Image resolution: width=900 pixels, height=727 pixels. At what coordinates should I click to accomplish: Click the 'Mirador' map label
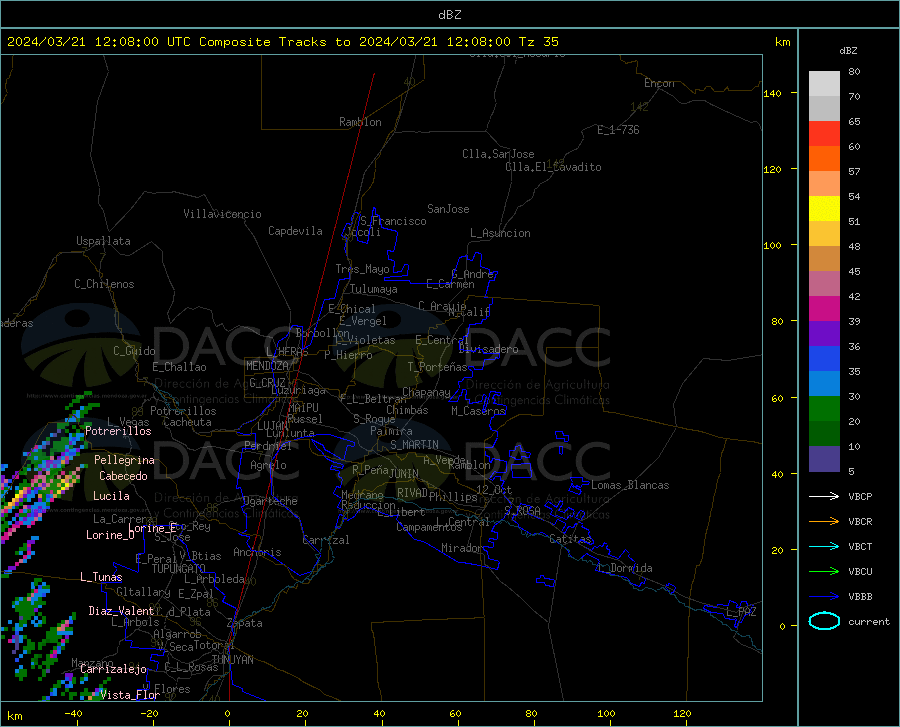pos(462,548)
